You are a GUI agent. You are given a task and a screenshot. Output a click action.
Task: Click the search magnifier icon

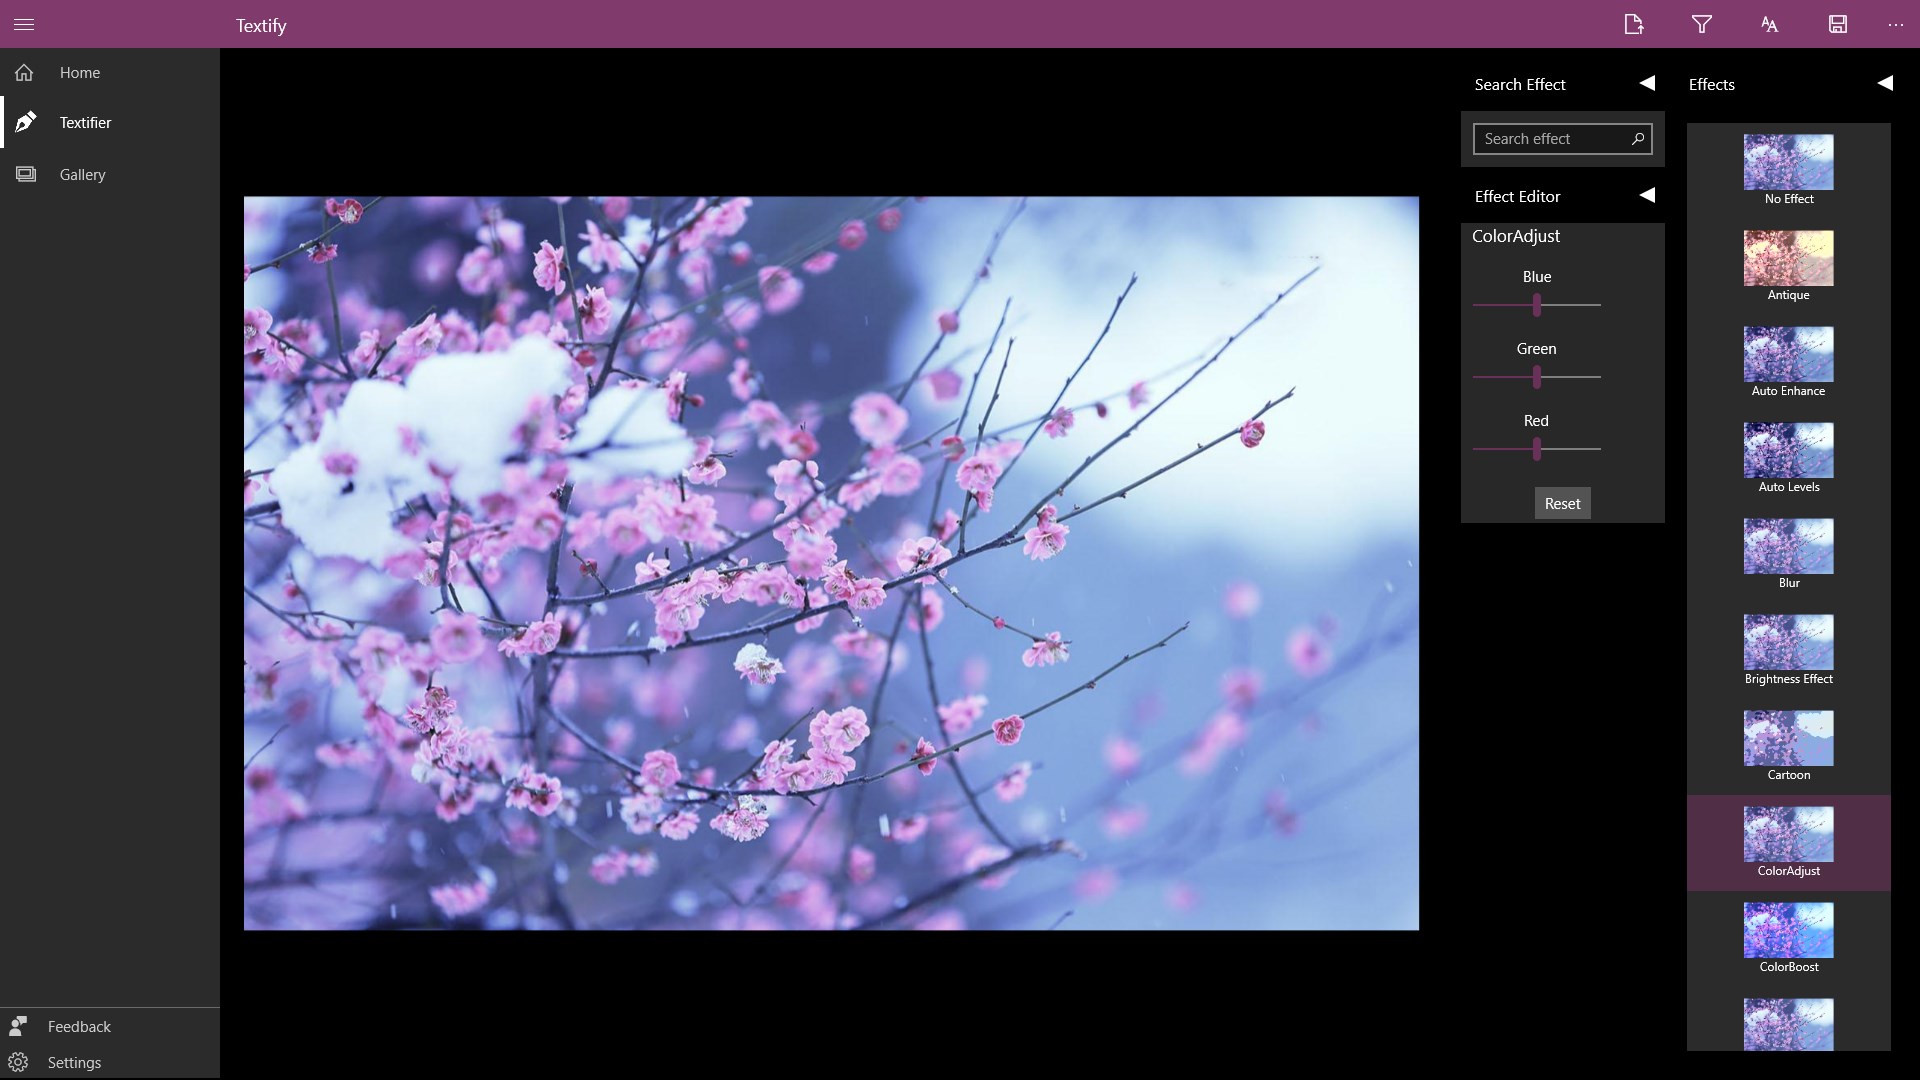[x=1637, y=139]
